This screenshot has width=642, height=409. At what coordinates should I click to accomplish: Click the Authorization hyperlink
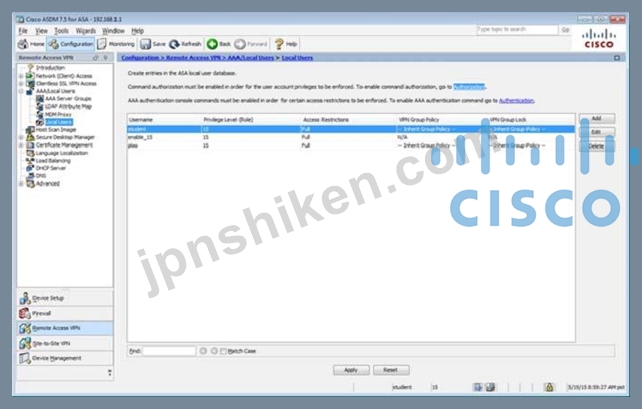[x=469, y=87]
